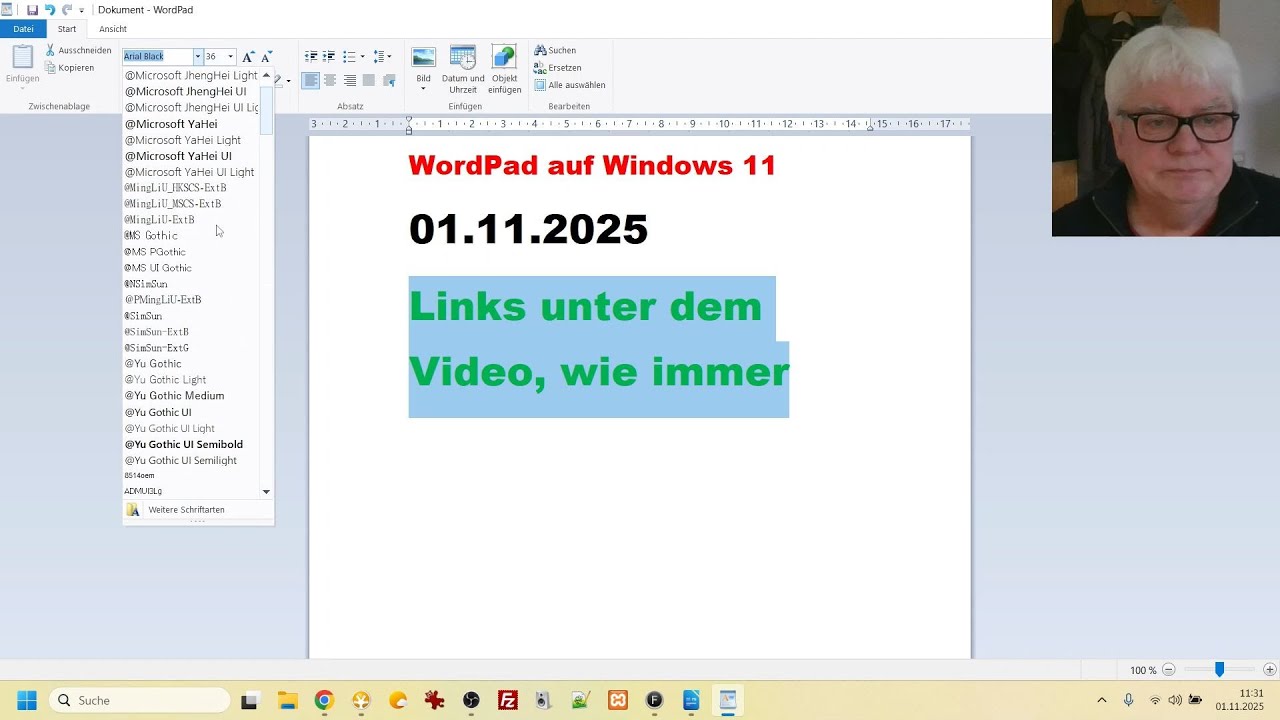Decrease font size with the shrink-font icon

pyautogui.click(x=266, y=56)
